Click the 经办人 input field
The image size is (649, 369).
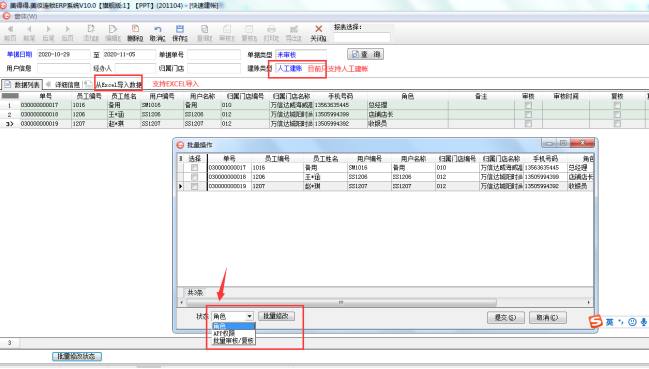135,68
